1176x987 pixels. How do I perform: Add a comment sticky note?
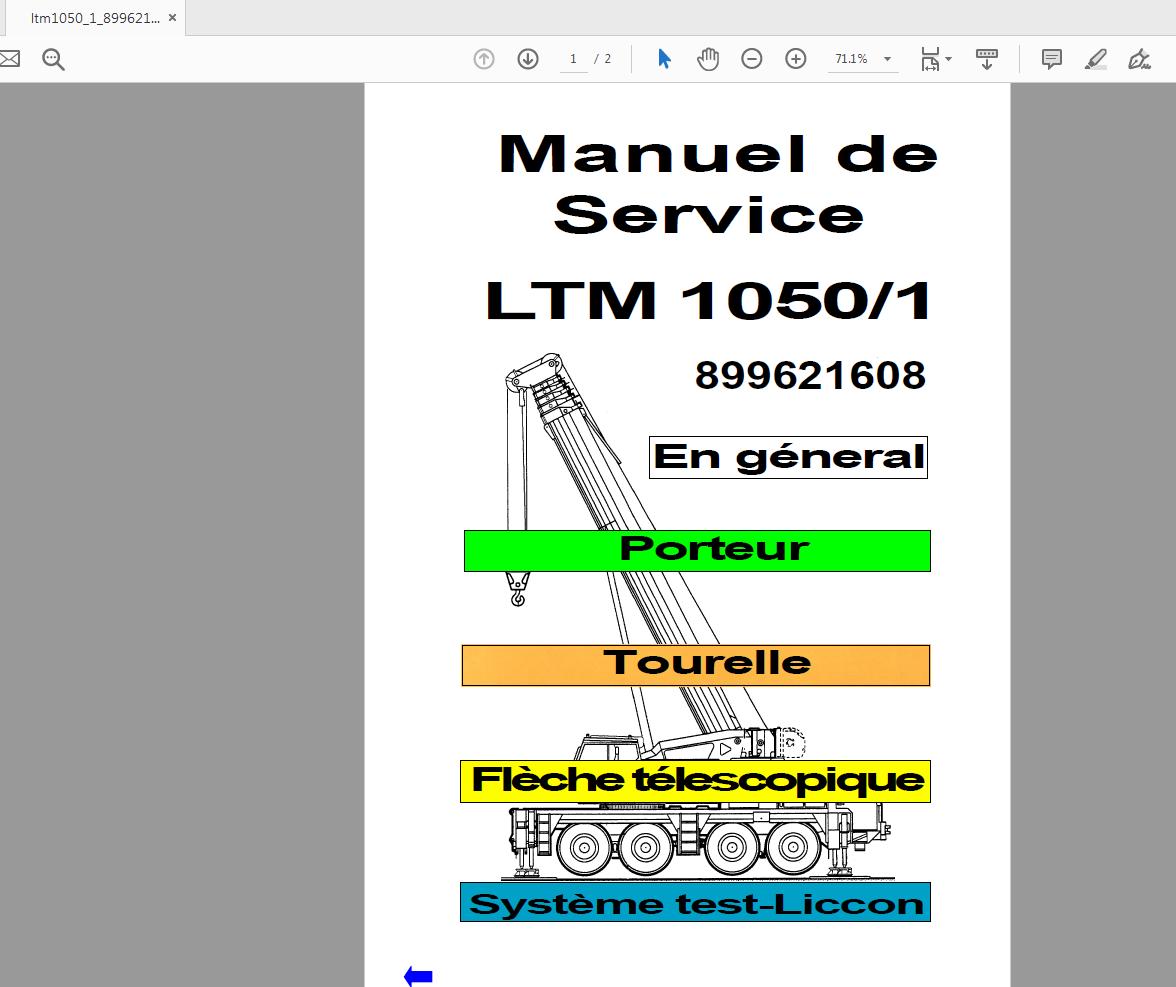(x=1052, y=58)
